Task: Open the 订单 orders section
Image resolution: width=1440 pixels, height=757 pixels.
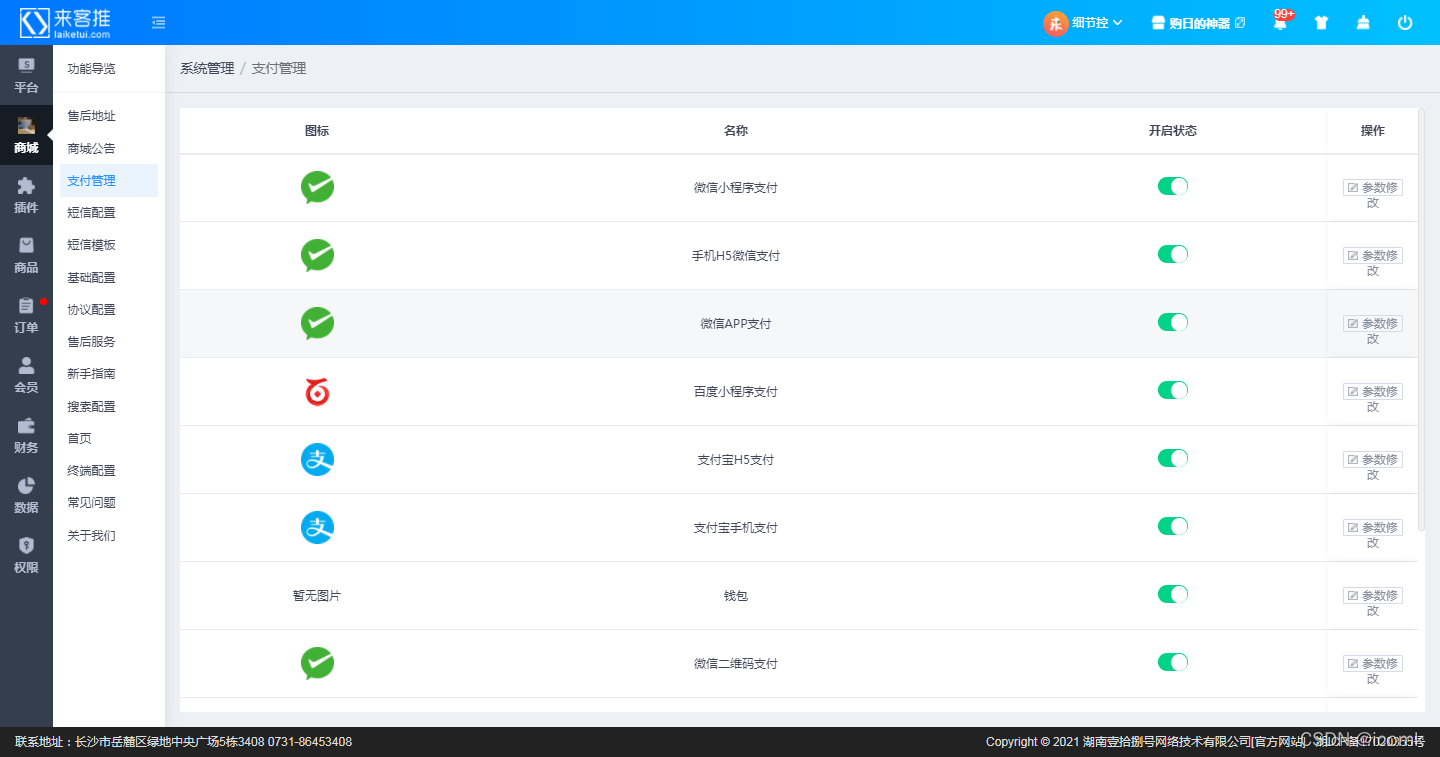Action: tap(26, 315)
